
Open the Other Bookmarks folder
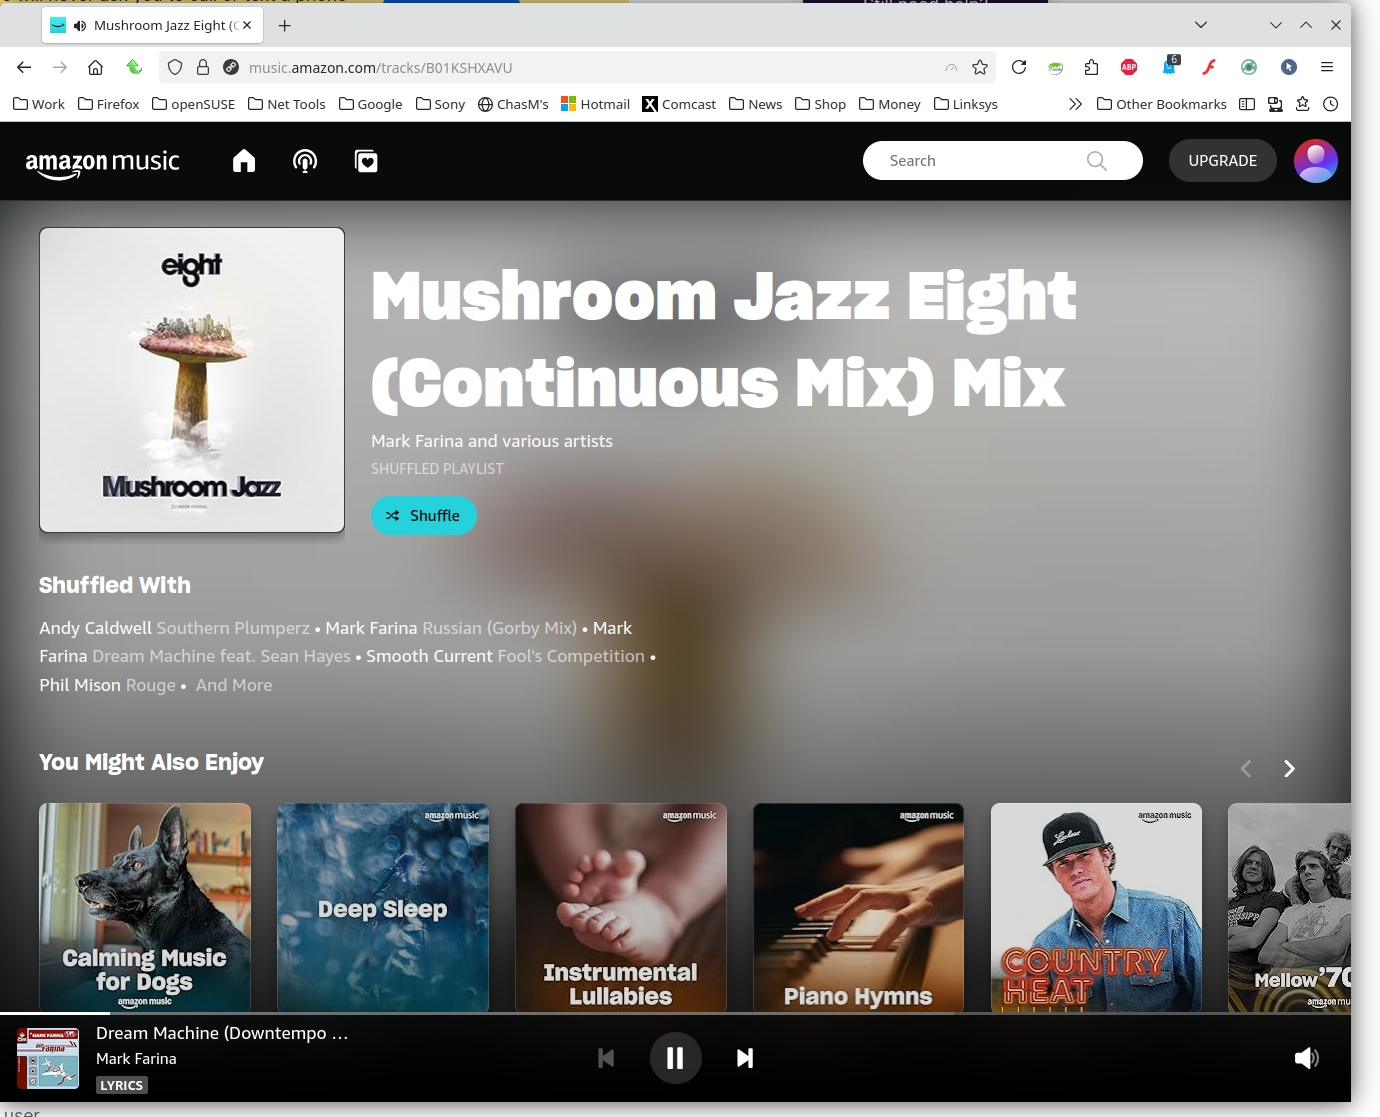coord(1162,104)
